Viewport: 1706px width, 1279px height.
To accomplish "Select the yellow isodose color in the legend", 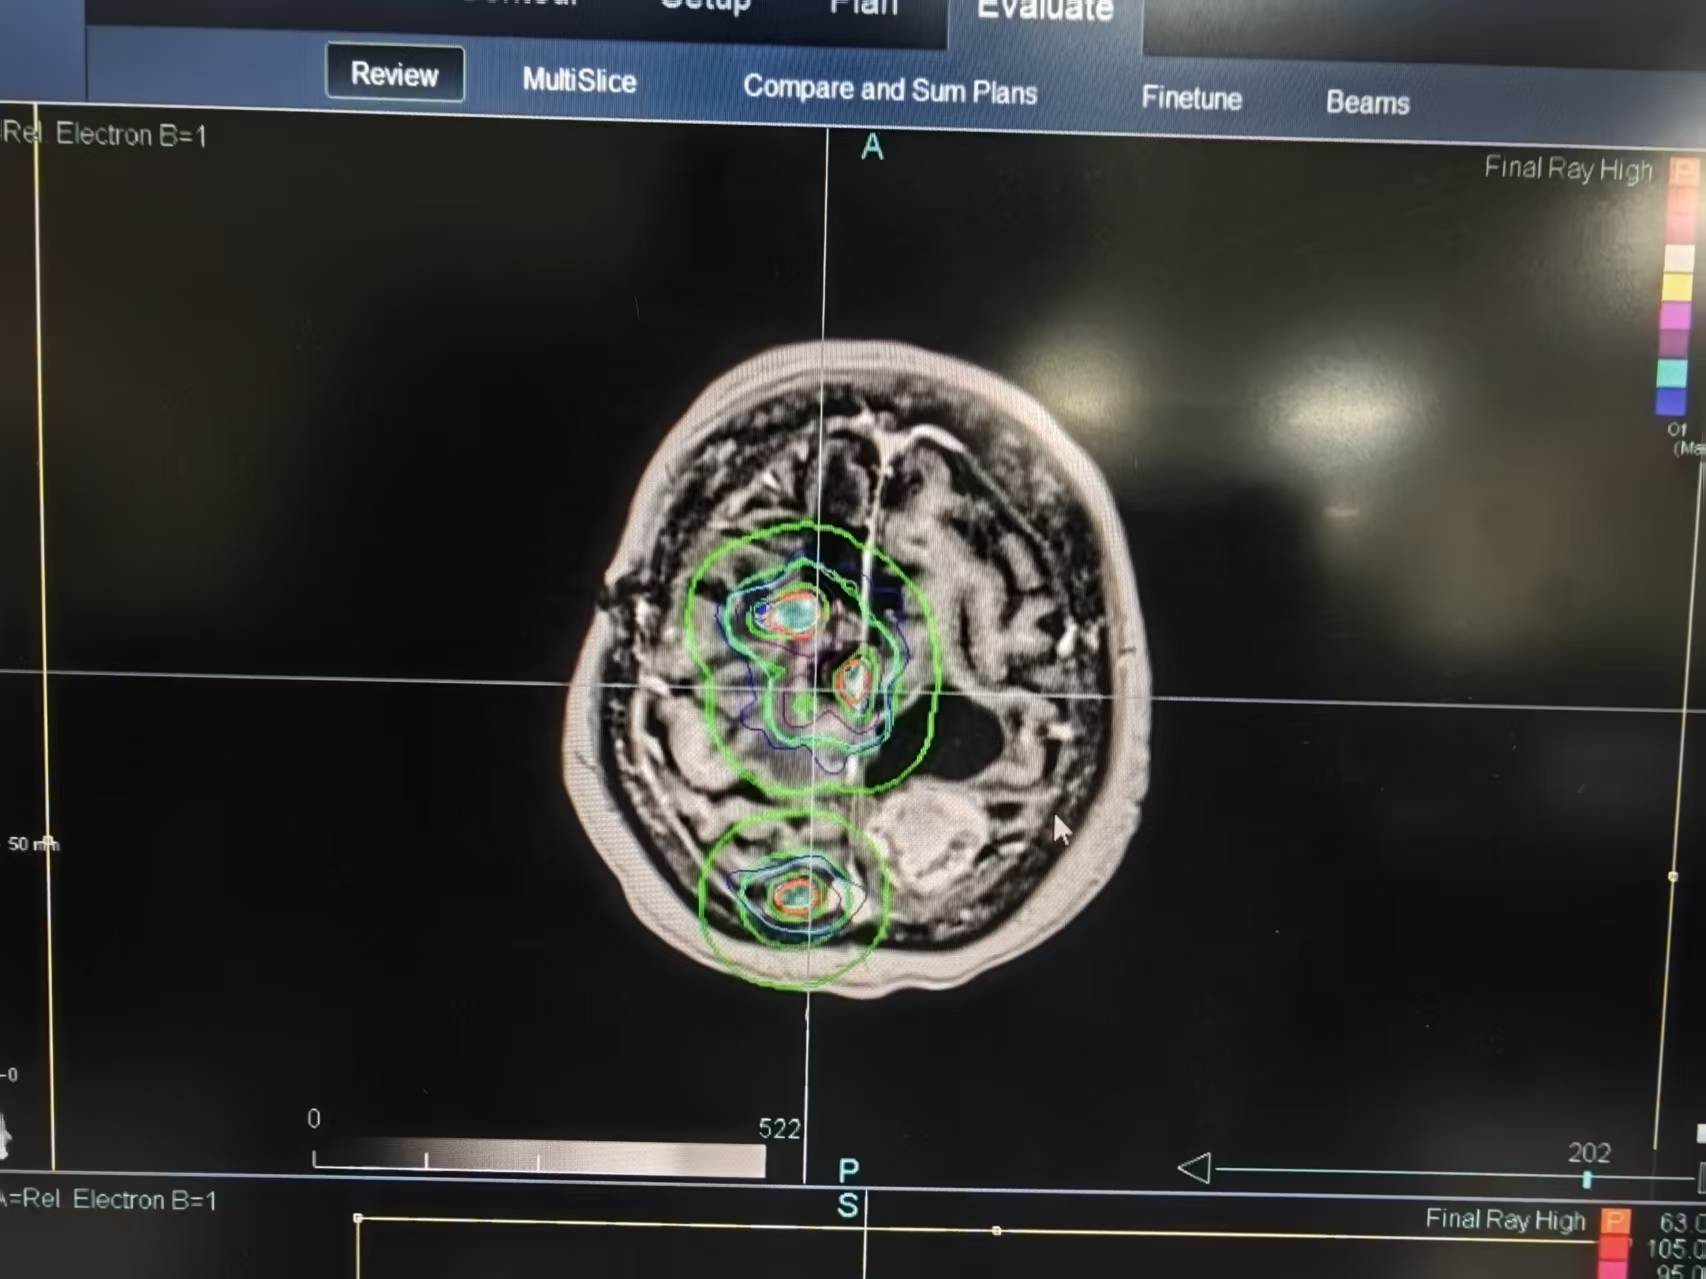I will [1677, 287].
